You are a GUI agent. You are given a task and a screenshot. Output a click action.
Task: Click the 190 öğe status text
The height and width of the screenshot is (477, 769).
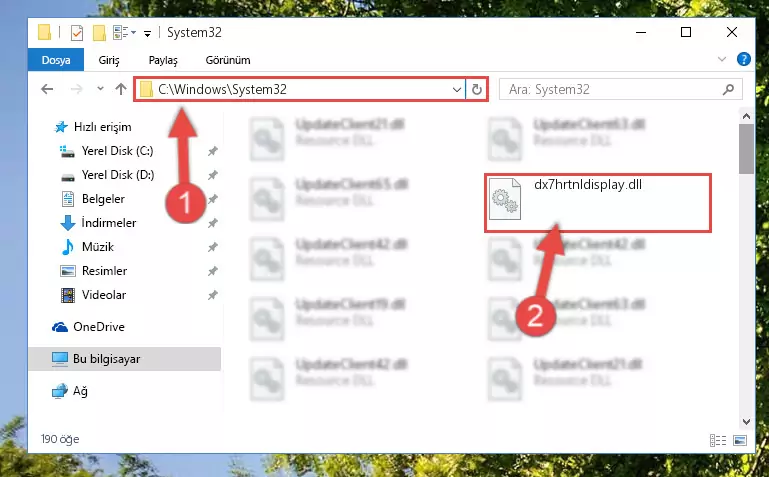60,439
